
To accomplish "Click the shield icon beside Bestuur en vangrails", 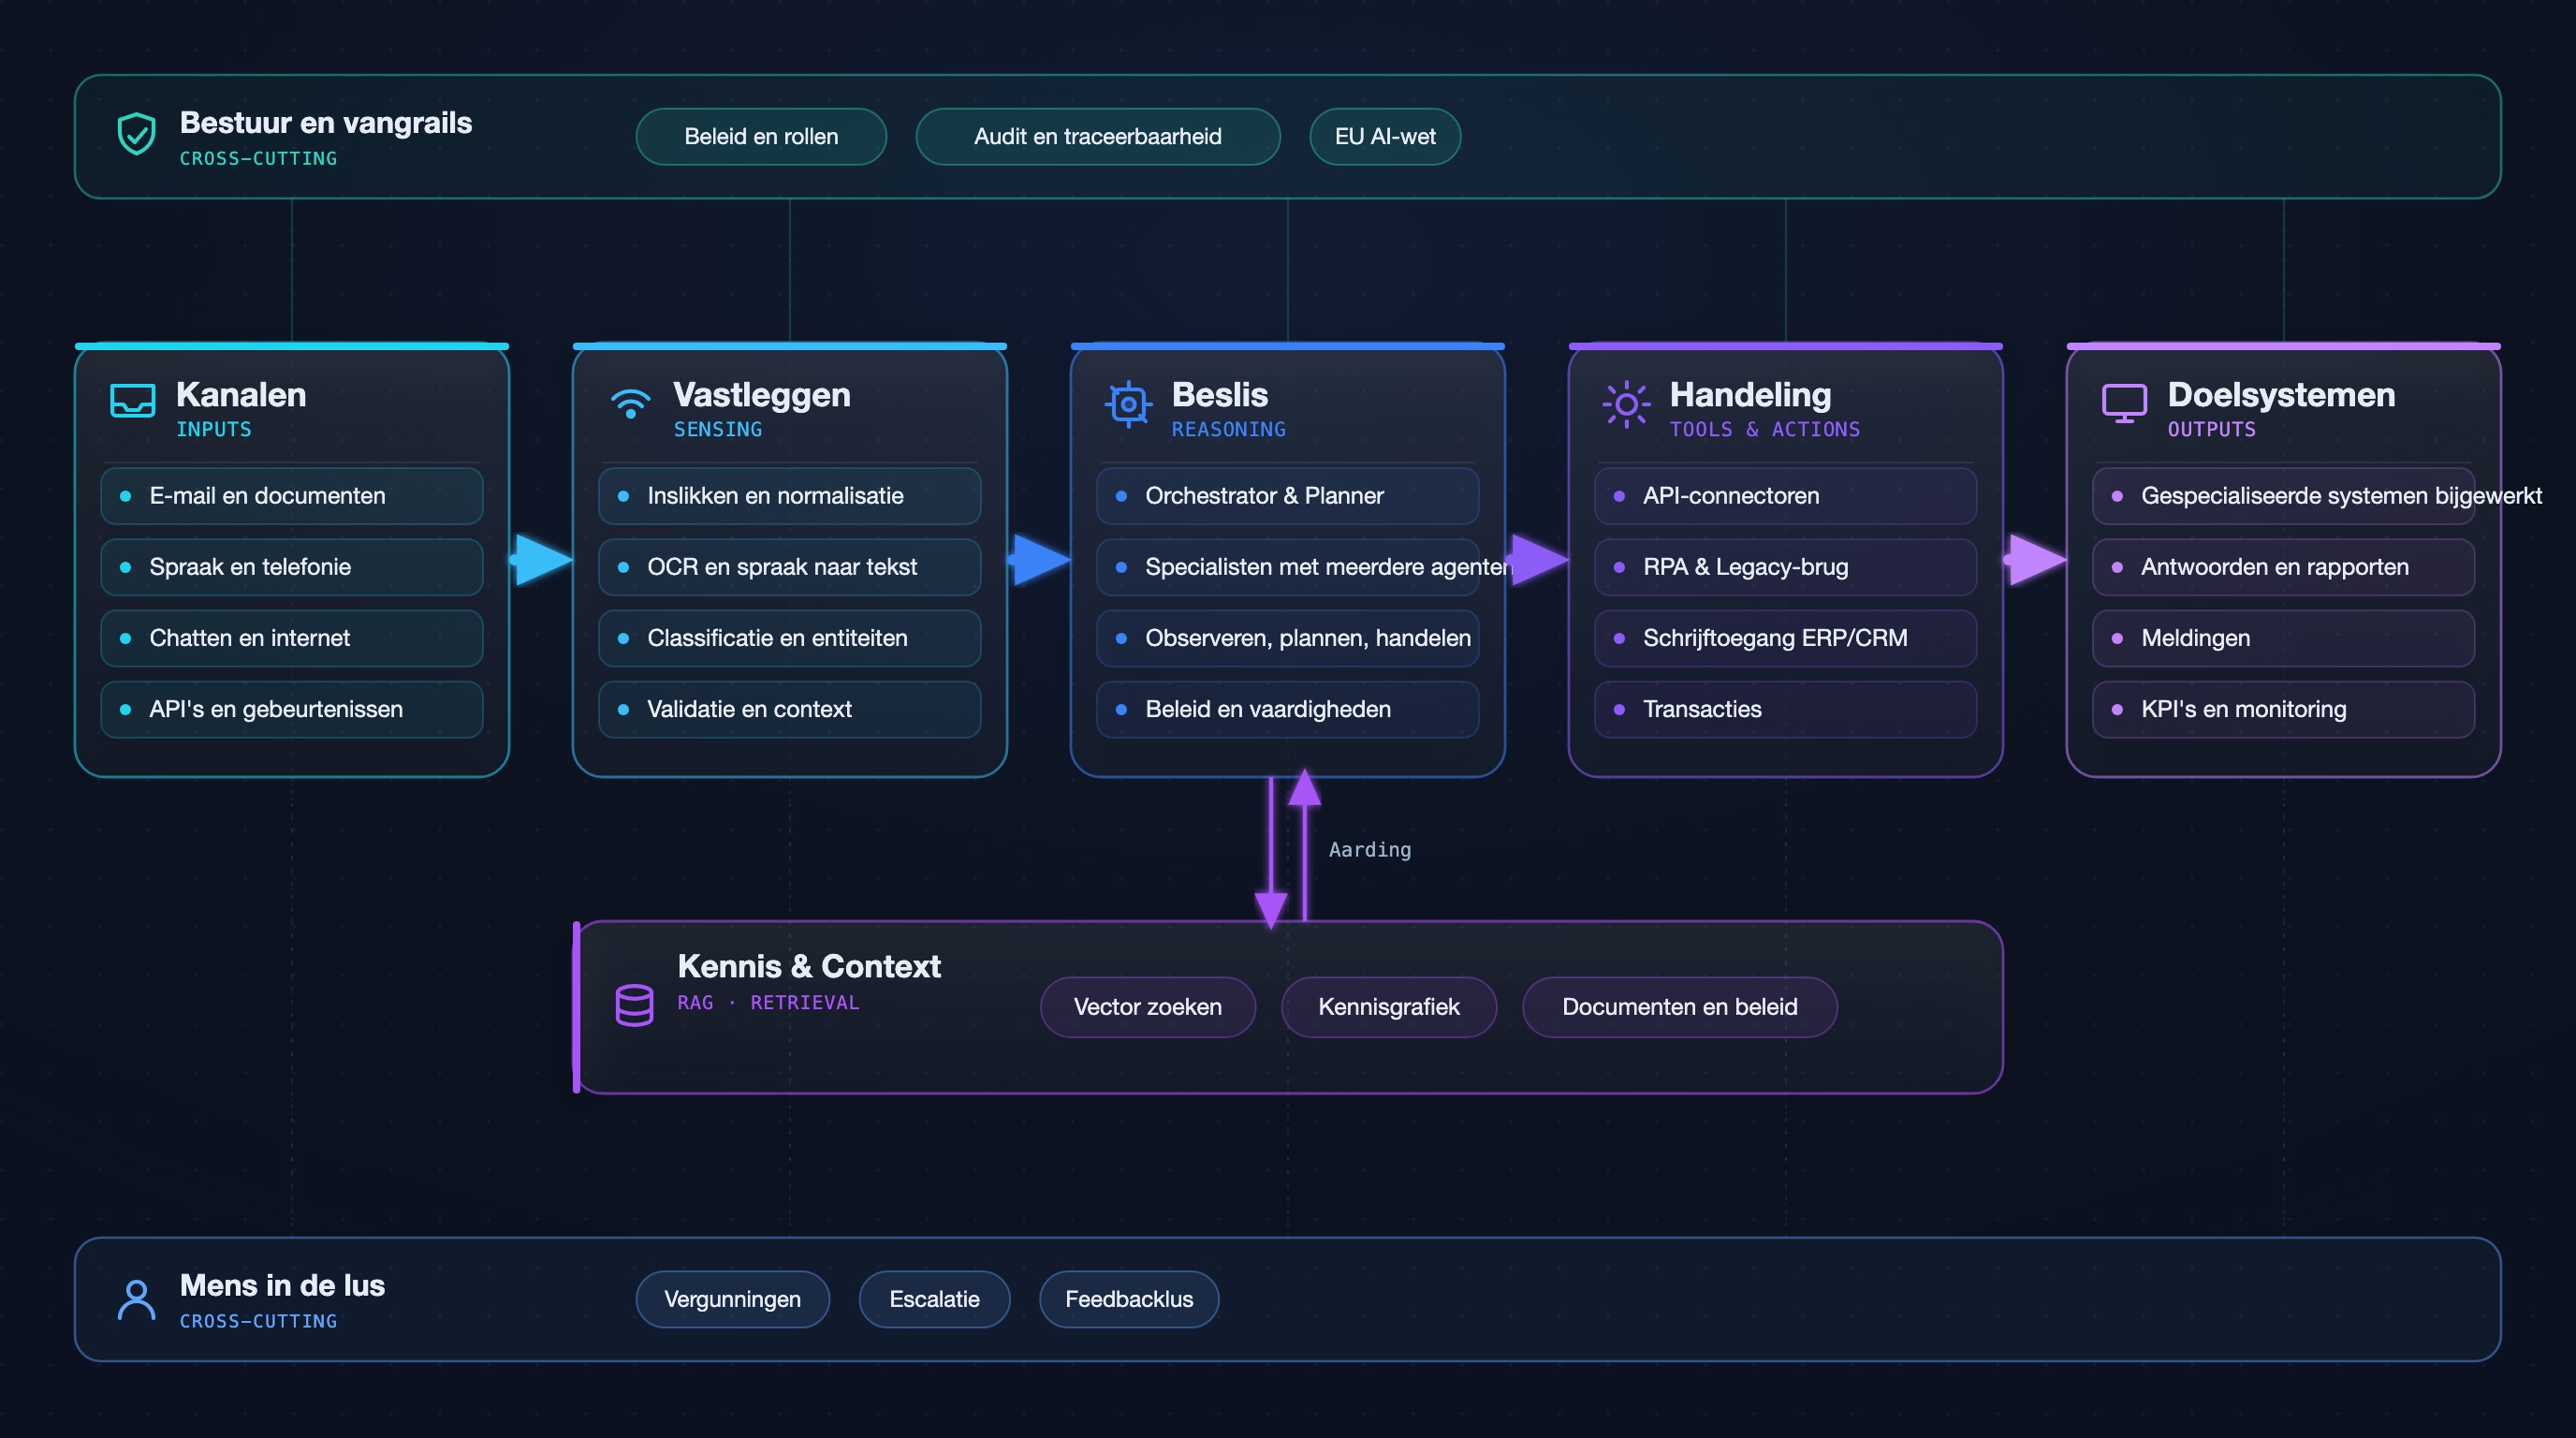I will (x=136, y=134).
